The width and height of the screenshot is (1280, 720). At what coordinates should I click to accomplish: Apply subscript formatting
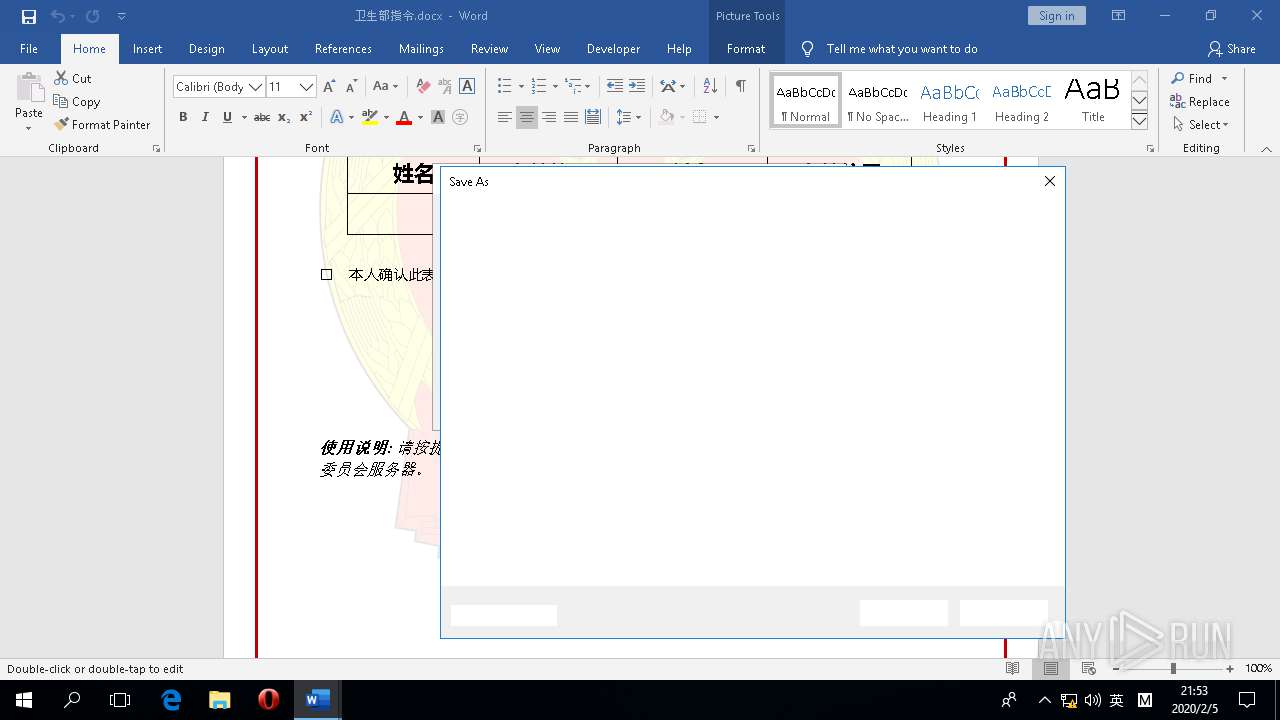point(284,117)
